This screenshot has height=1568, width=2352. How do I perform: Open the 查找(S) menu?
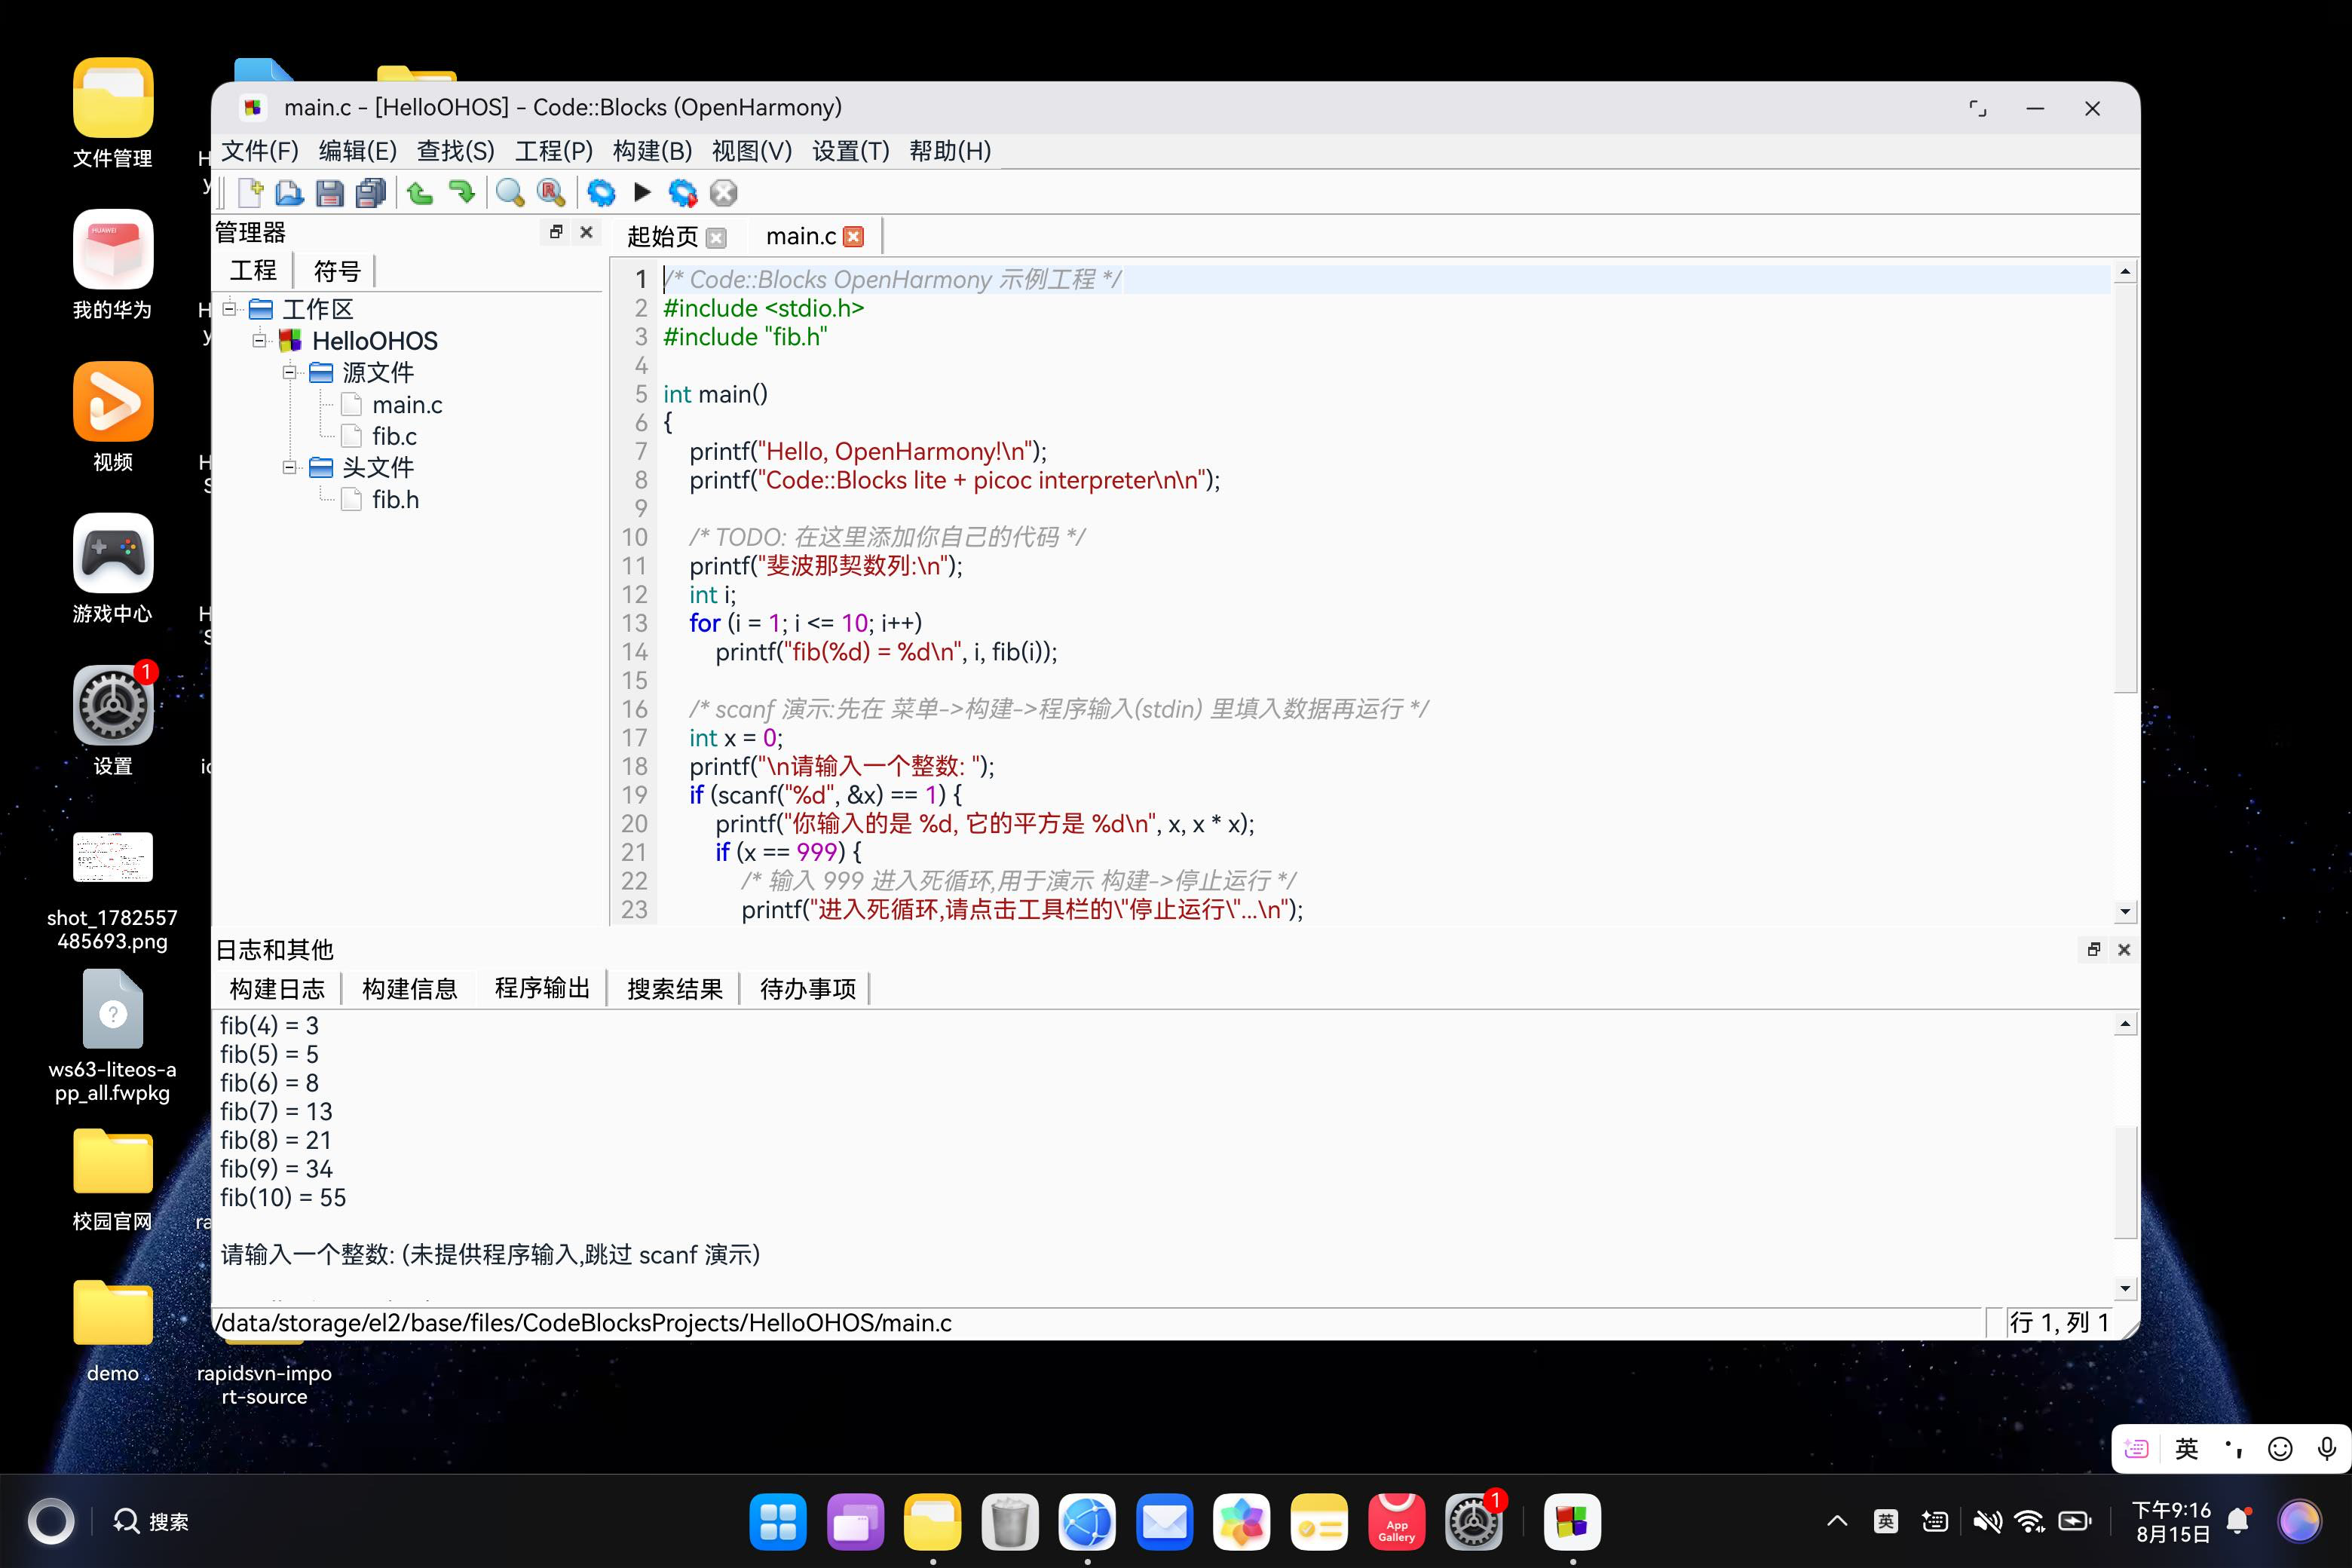[456, 151]
